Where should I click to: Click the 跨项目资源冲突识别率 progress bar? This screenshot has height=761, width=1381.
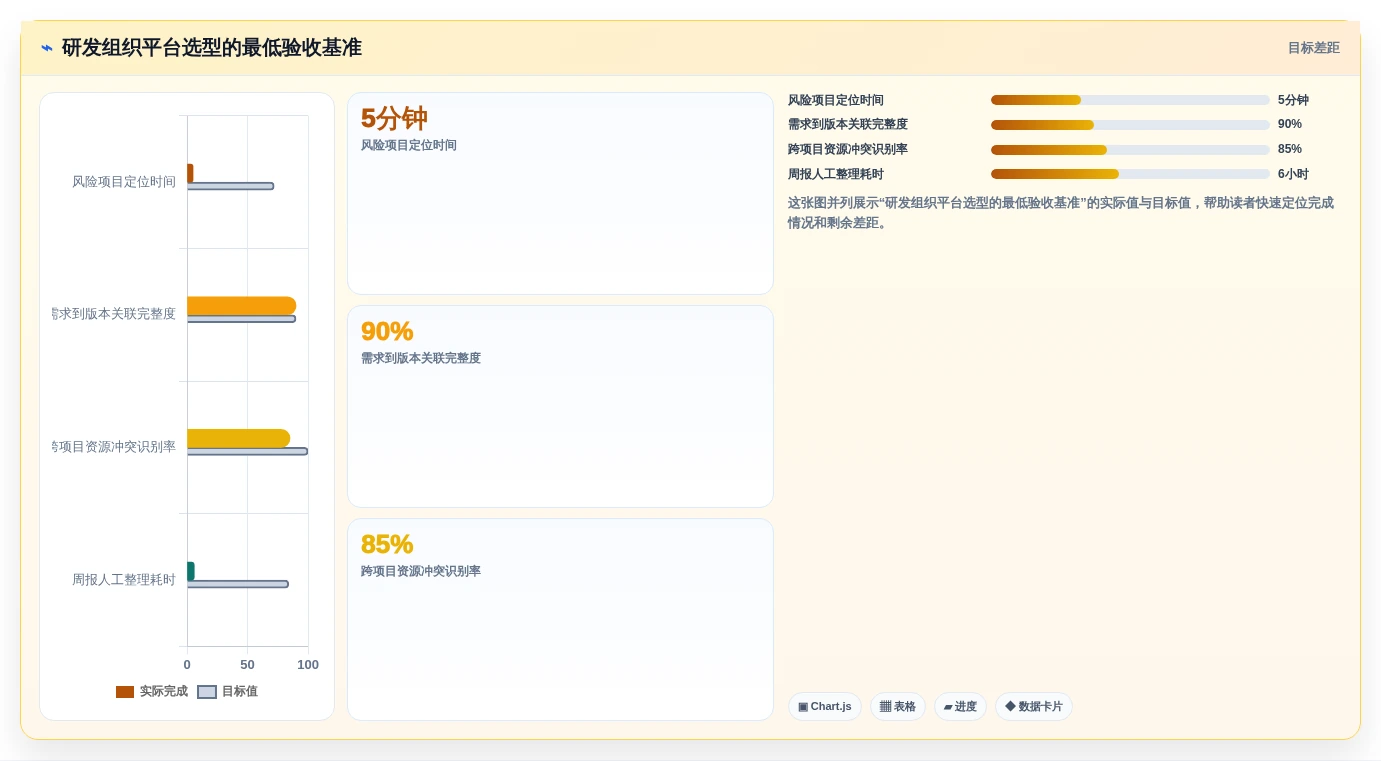point(1130,150)
